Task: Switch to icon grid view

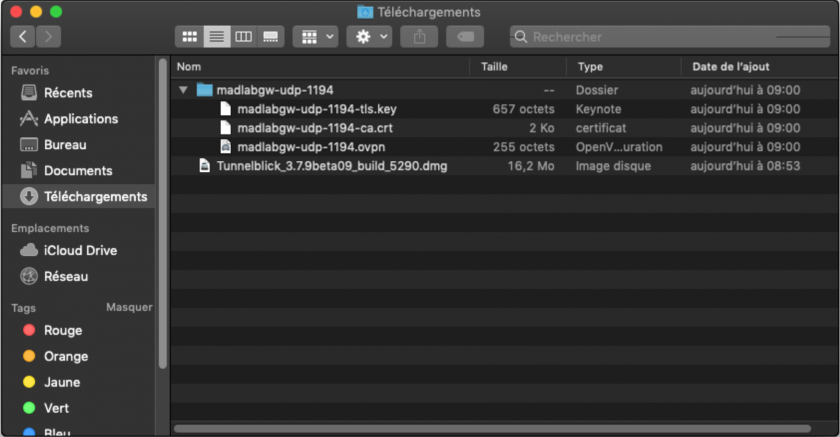Action: [190, 36]
